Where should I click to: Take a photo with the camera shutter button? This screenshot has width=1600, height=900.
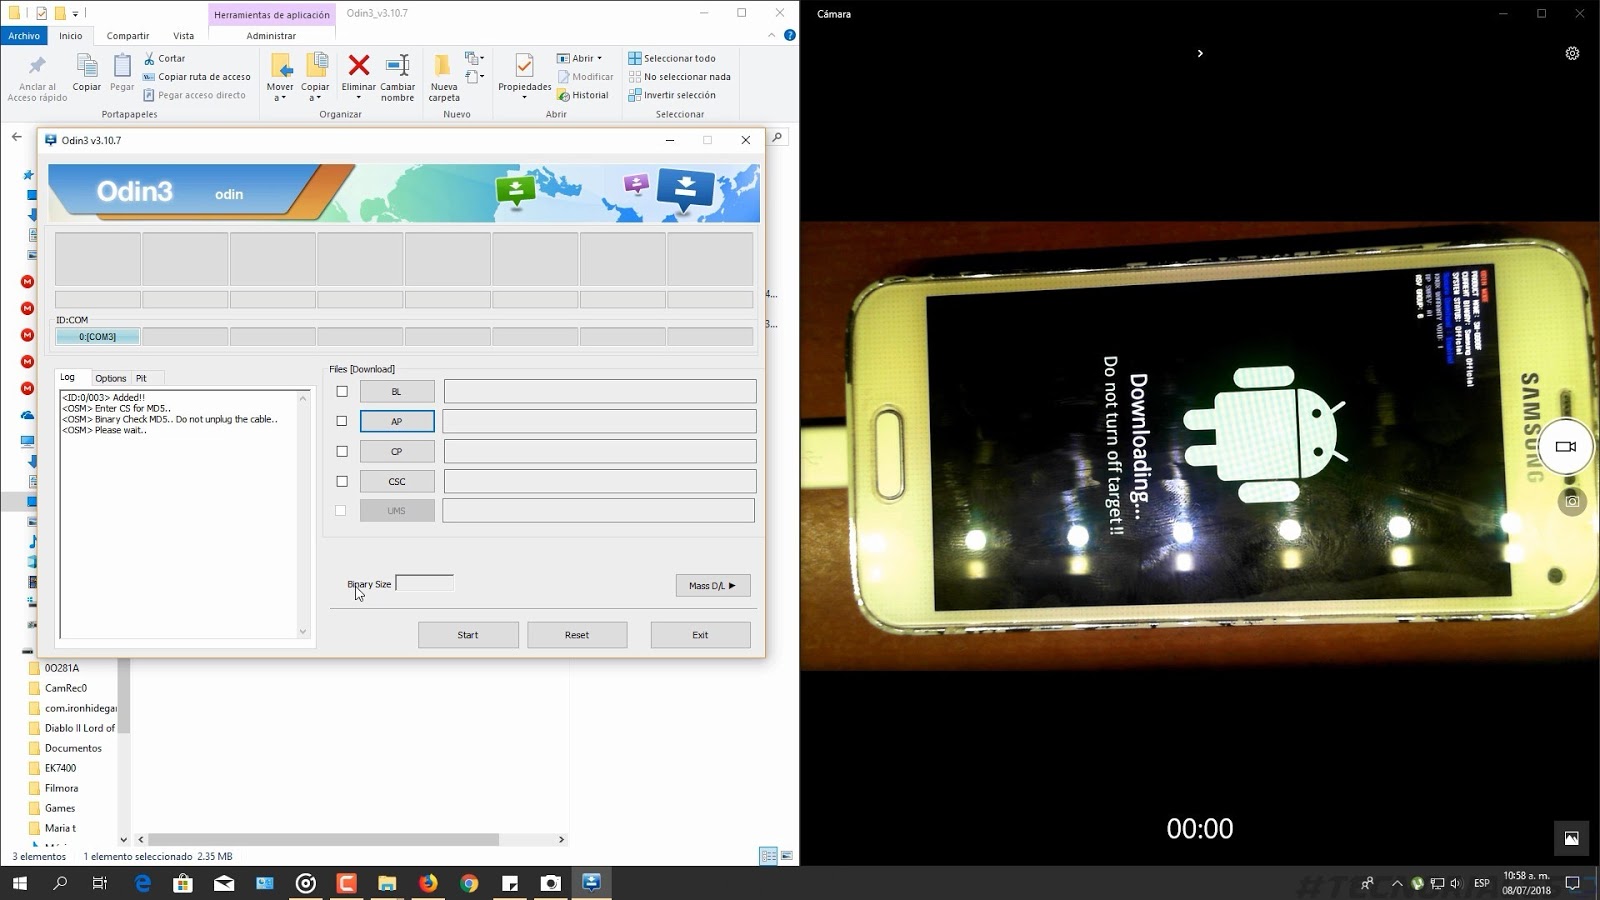pos(1572,502)
